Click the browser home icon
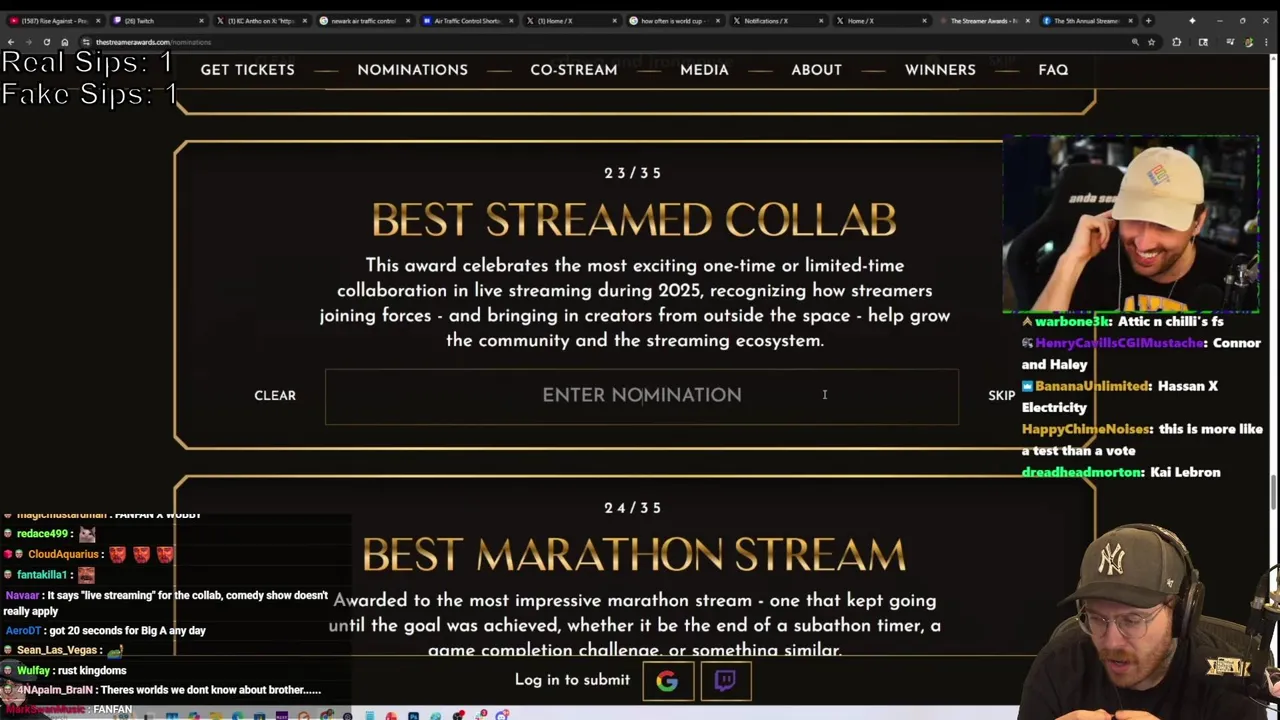1280x720 pixels. [x=64, y=42]
